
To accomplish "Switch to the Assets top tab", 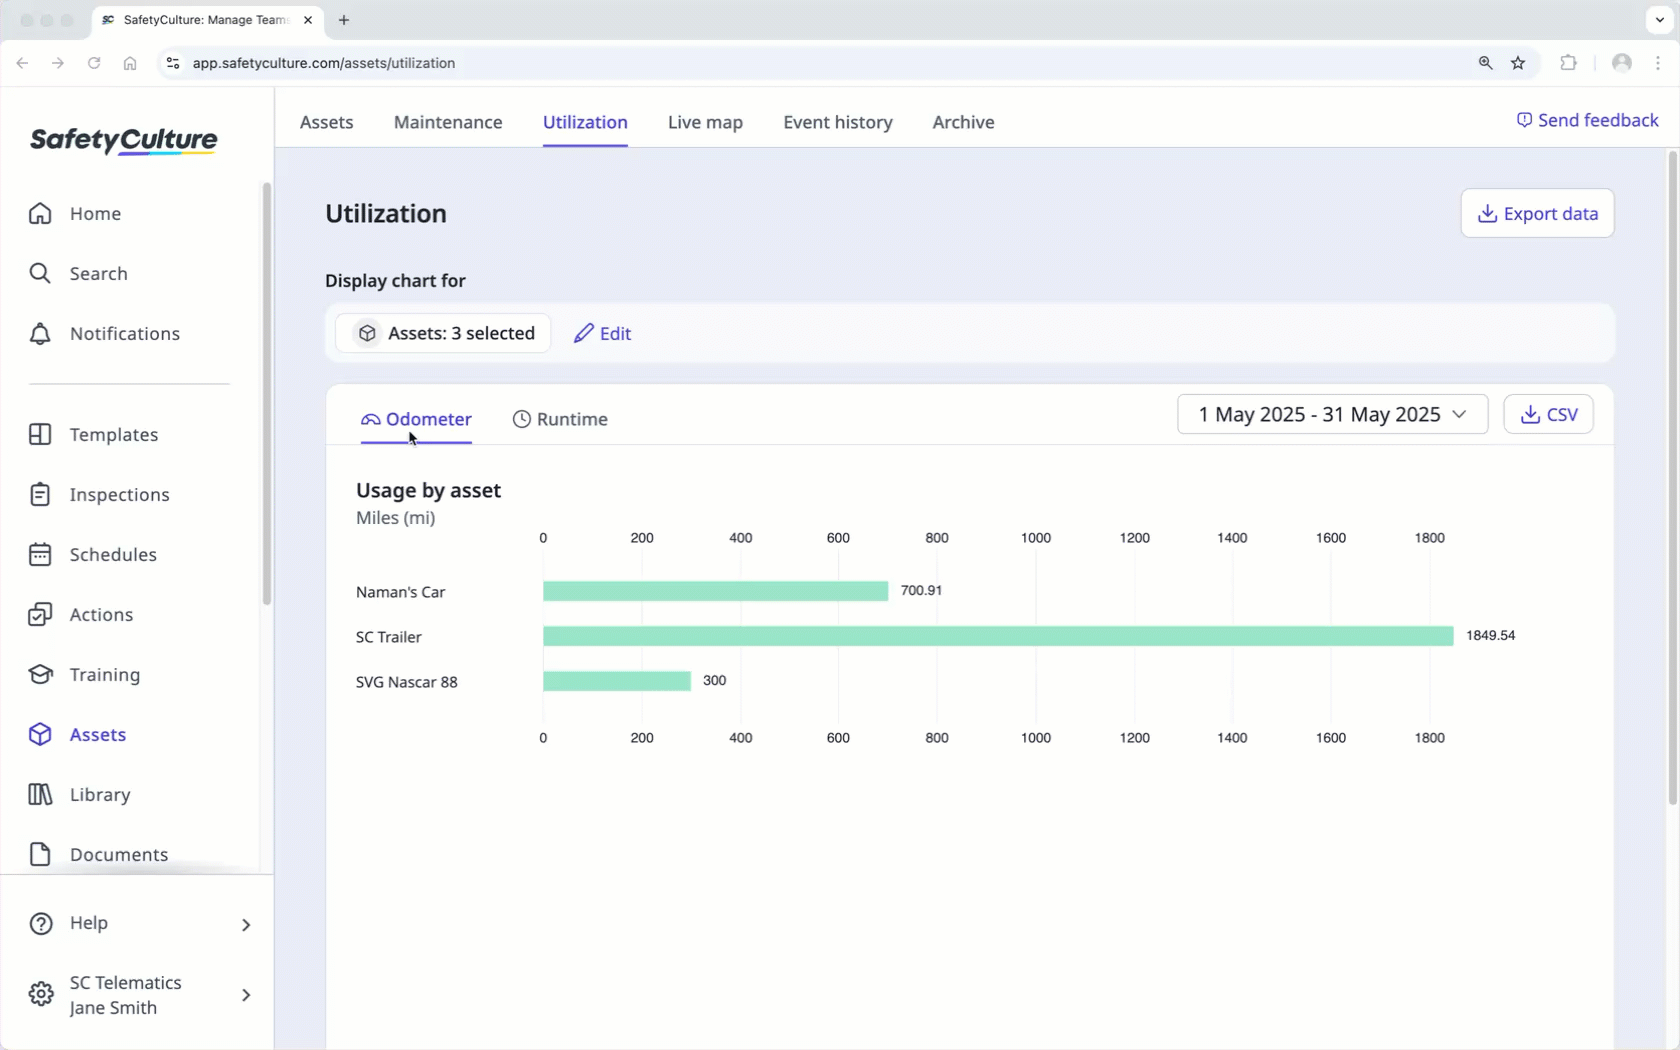I will 326,122.
